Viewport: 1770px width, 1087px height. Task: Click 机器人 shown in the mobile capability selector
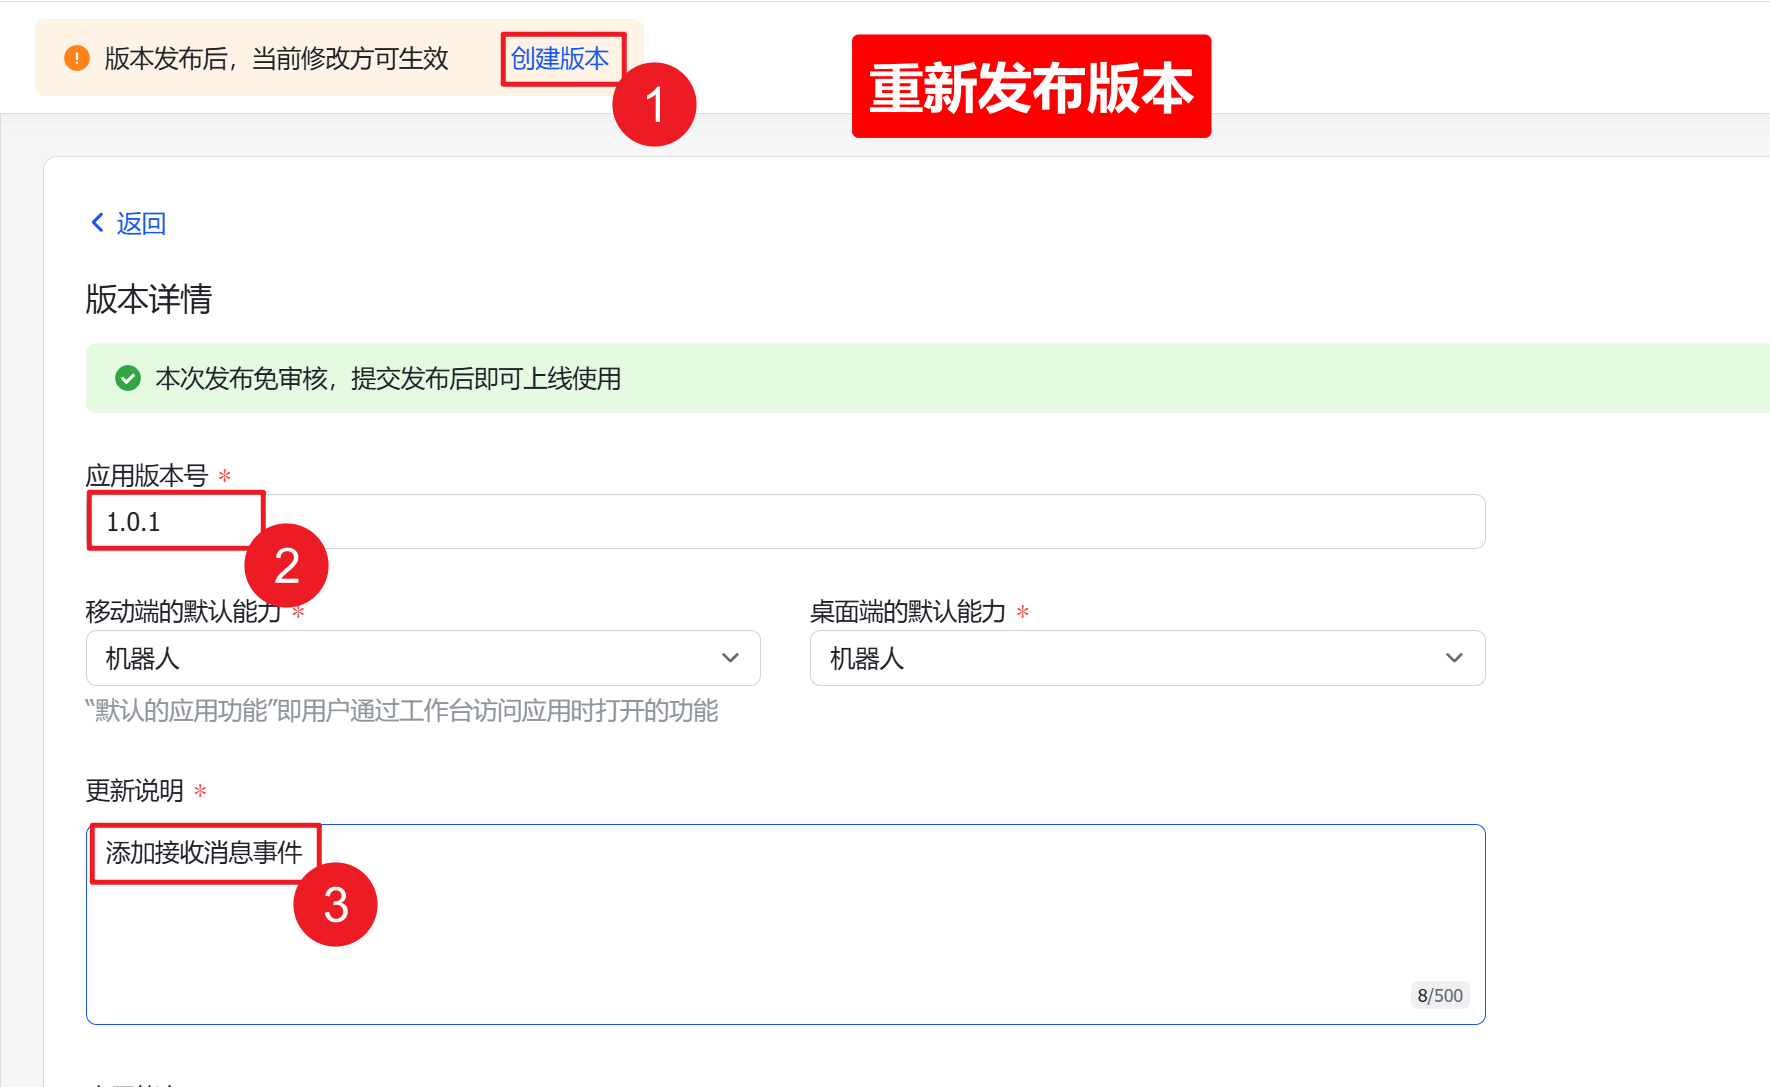pyautogui.click(x=130, y=658)
